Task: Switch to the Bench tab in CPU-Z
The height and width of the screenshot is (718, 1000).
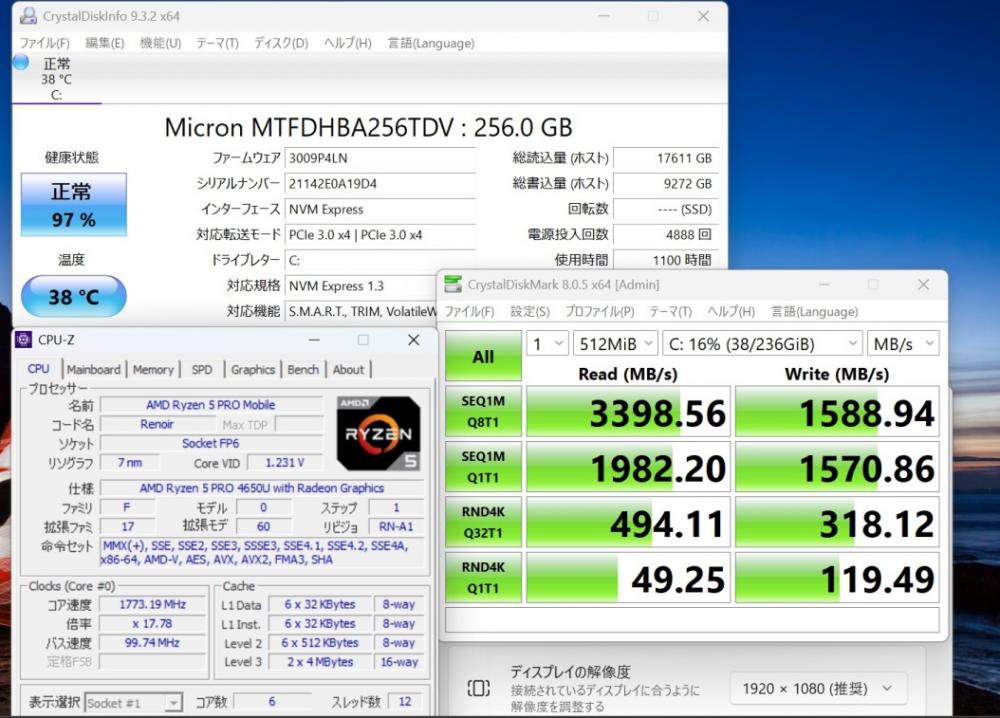Action: [303, 370]
